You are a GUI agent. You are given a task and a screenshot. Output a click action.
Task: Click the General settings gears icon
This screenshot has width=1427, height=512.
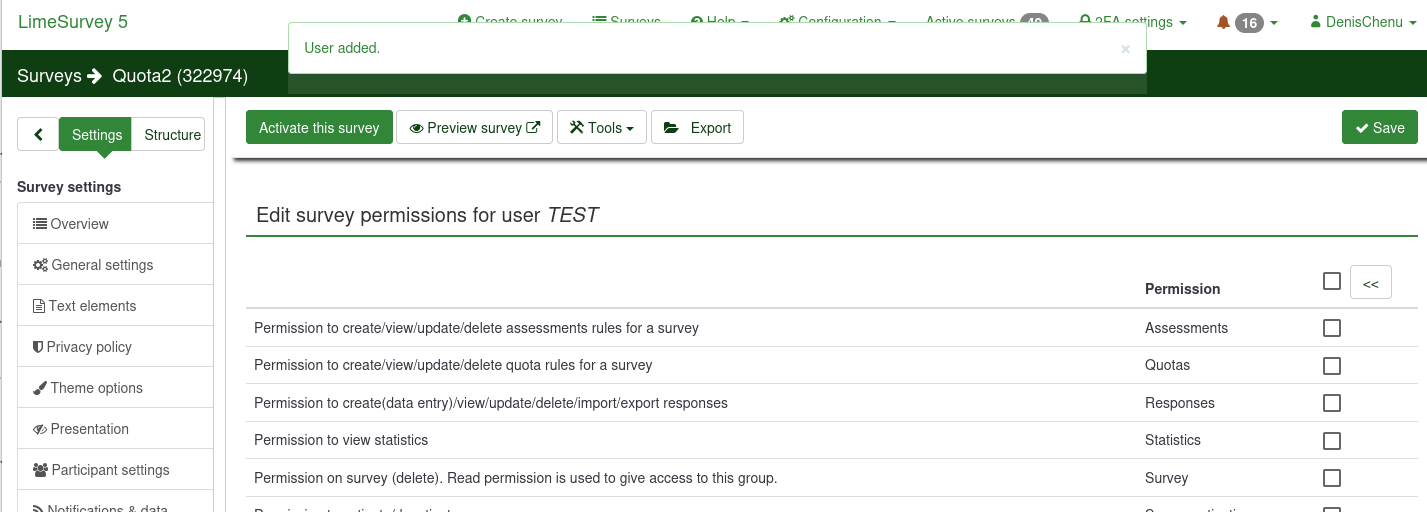(x=40, y=265)
